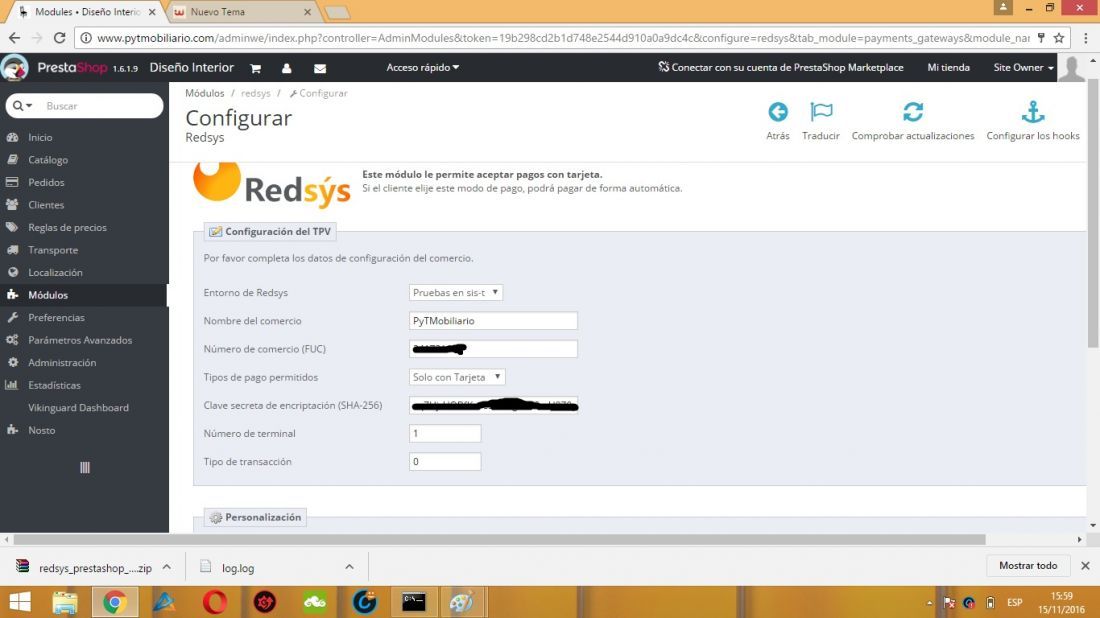Open the Windows Start button

(20, 602)
